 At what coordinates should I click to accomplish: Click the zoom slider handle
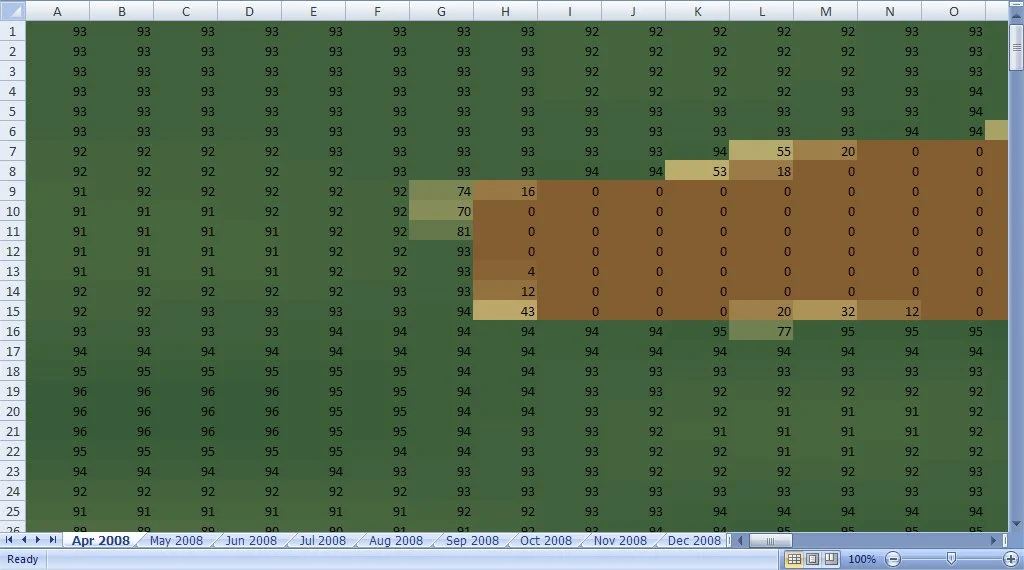[952, 558]
